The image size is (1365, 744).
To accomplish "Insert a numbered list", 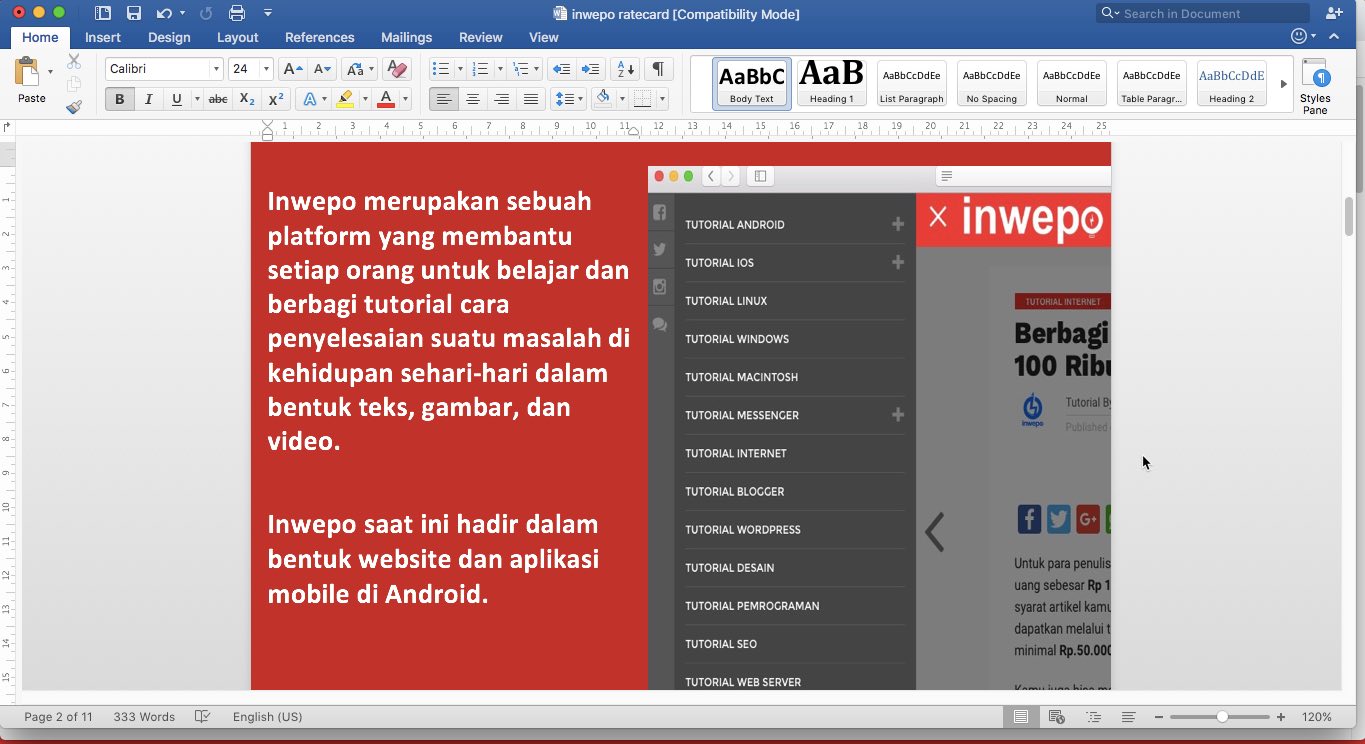I will coord(480,69).
